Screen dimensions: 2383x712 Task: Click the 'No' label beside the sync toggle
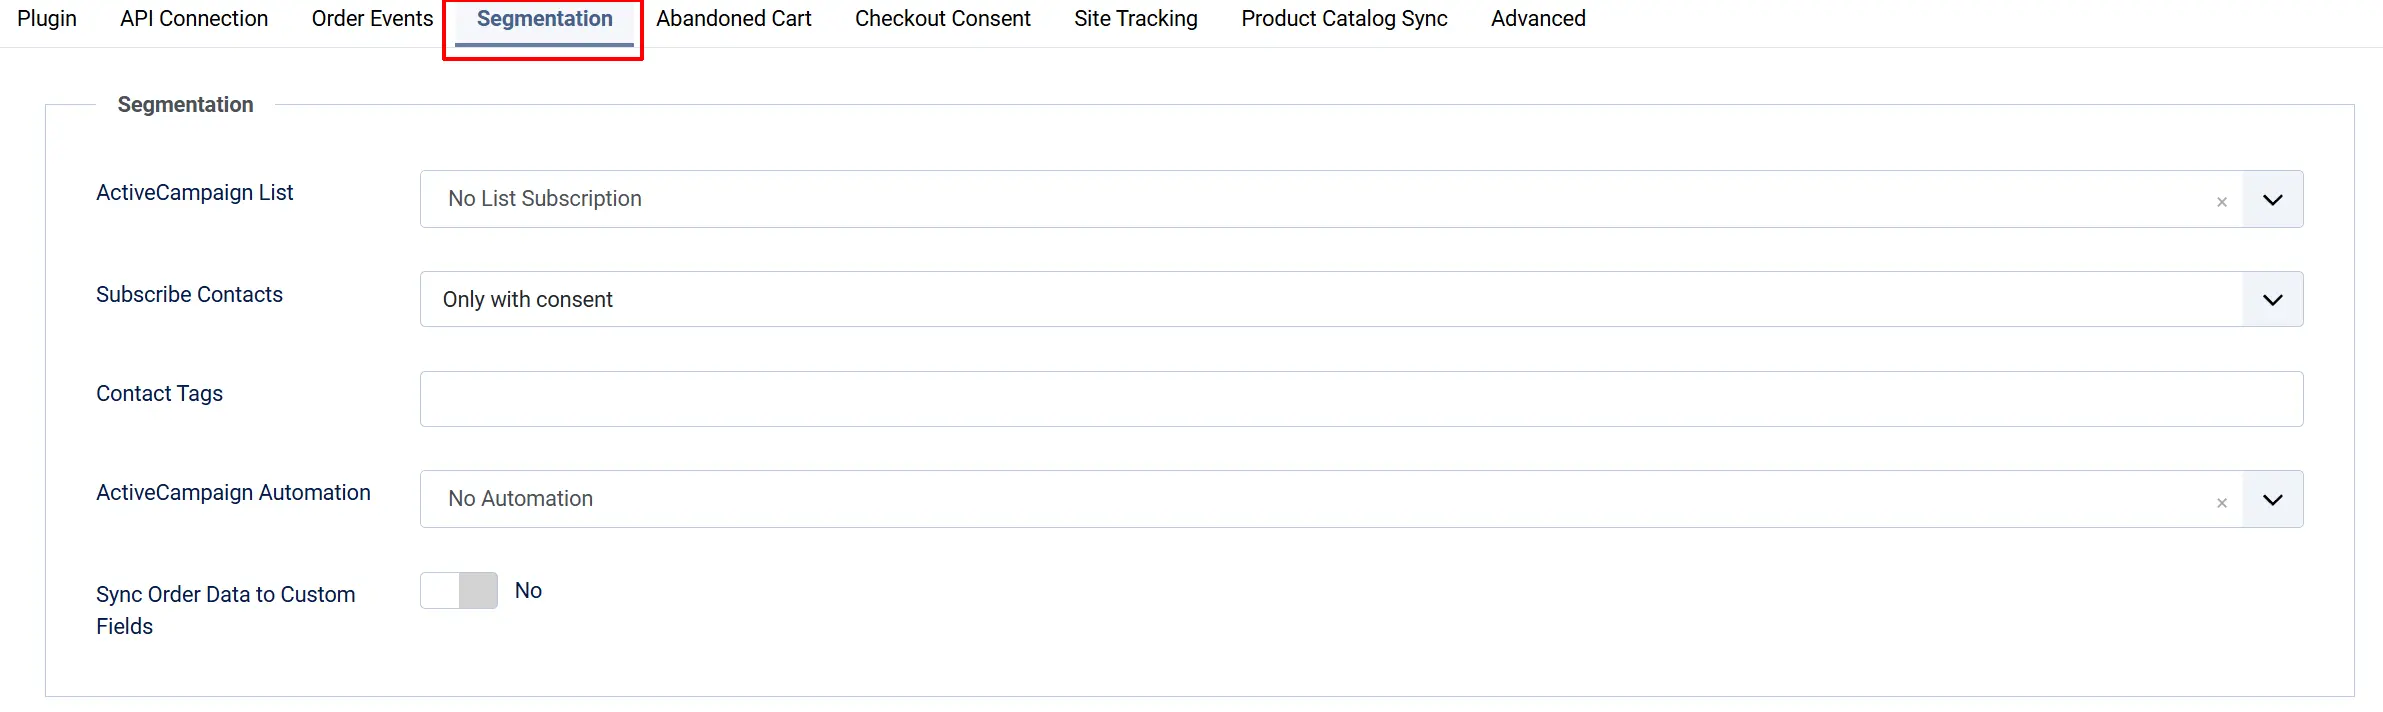528,591
